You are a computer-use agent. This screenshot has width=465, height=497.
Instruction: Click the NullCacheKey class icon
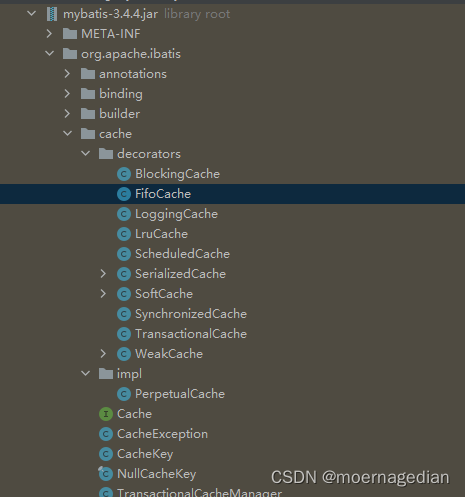click(x=106, y=474)
